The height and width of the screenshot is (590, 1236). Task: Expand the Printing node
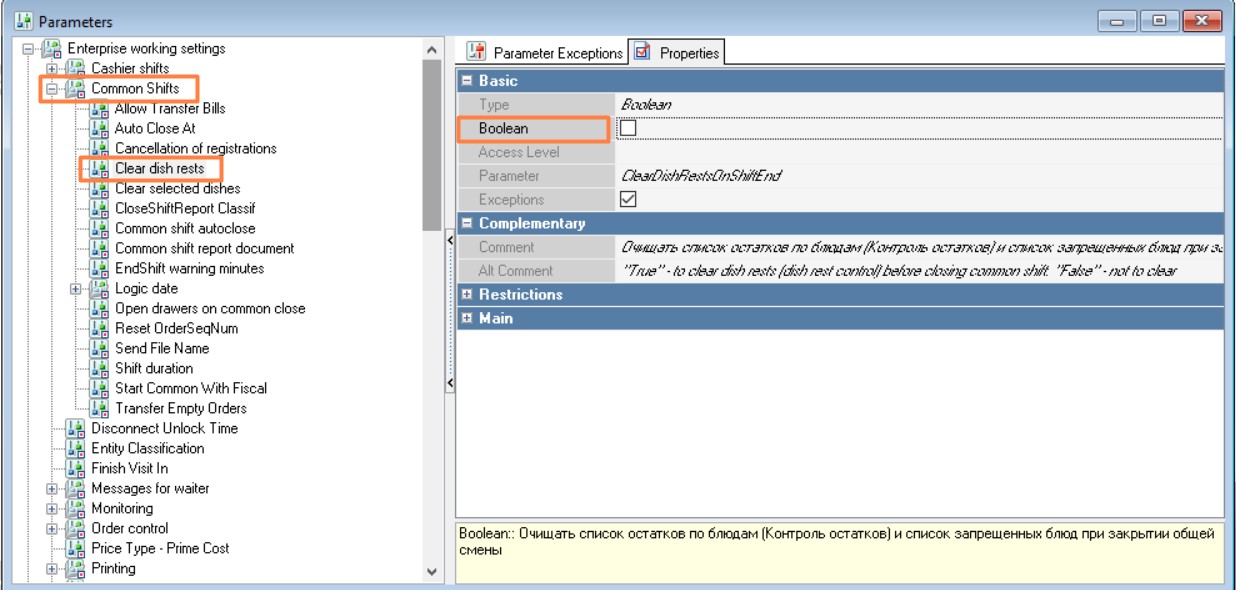(53, 568)
